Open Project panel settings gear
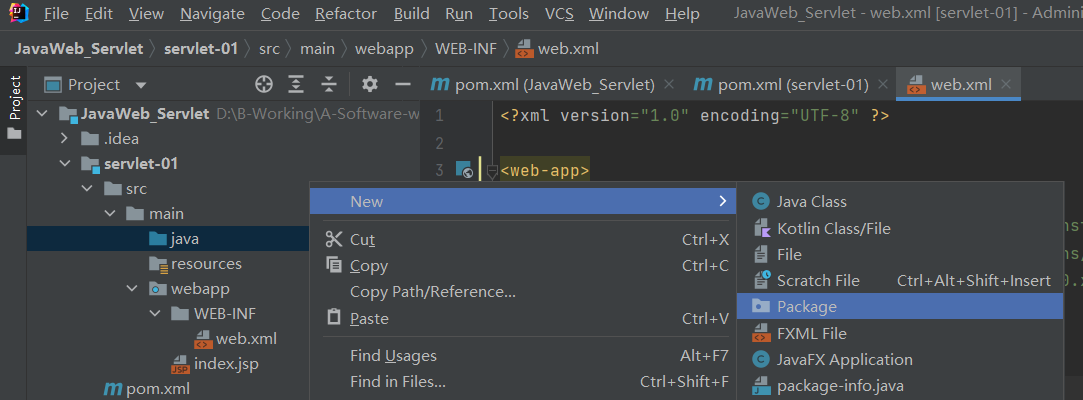This screenshot has height=400, width=1083. point(370,85)
